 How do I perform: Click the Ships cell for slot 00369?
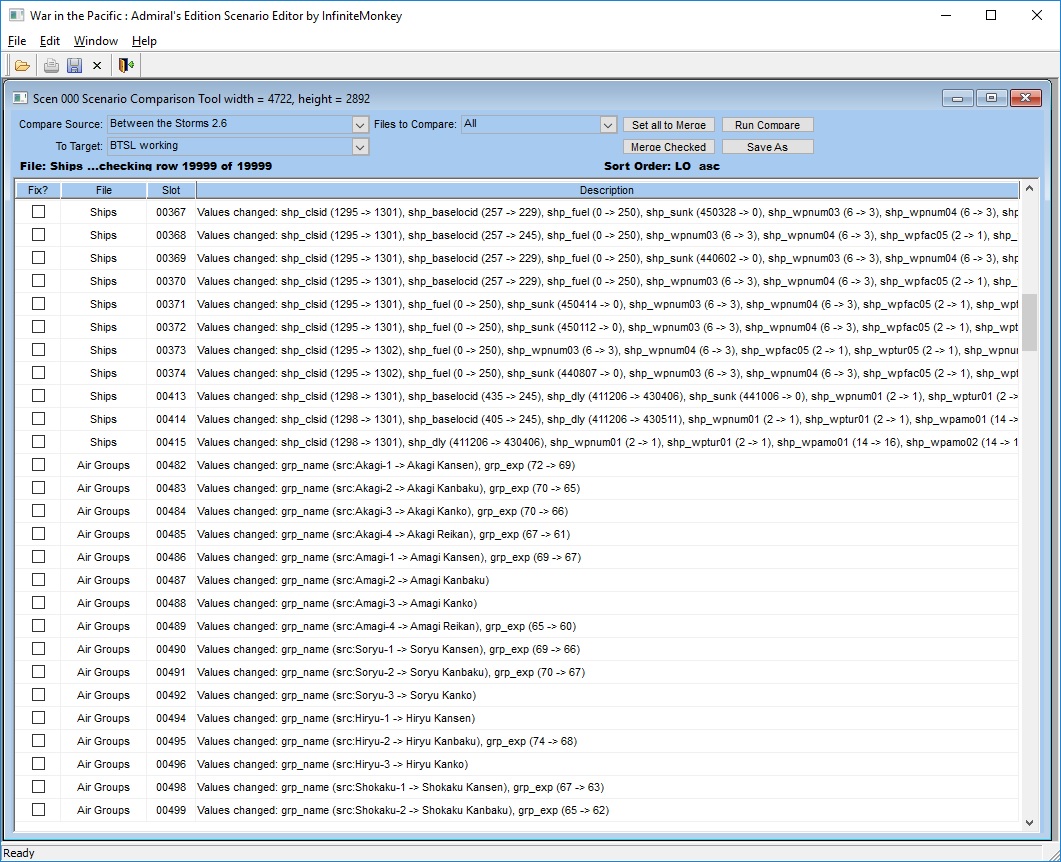pyautogui.click(x=104, y=258)
